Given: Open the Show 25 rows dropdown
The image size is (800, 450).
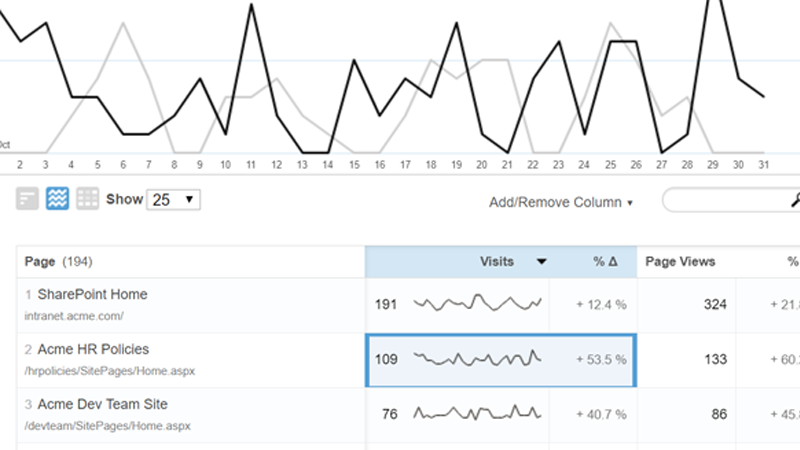Looking at the screenshot, I should (x=173, y=199).
